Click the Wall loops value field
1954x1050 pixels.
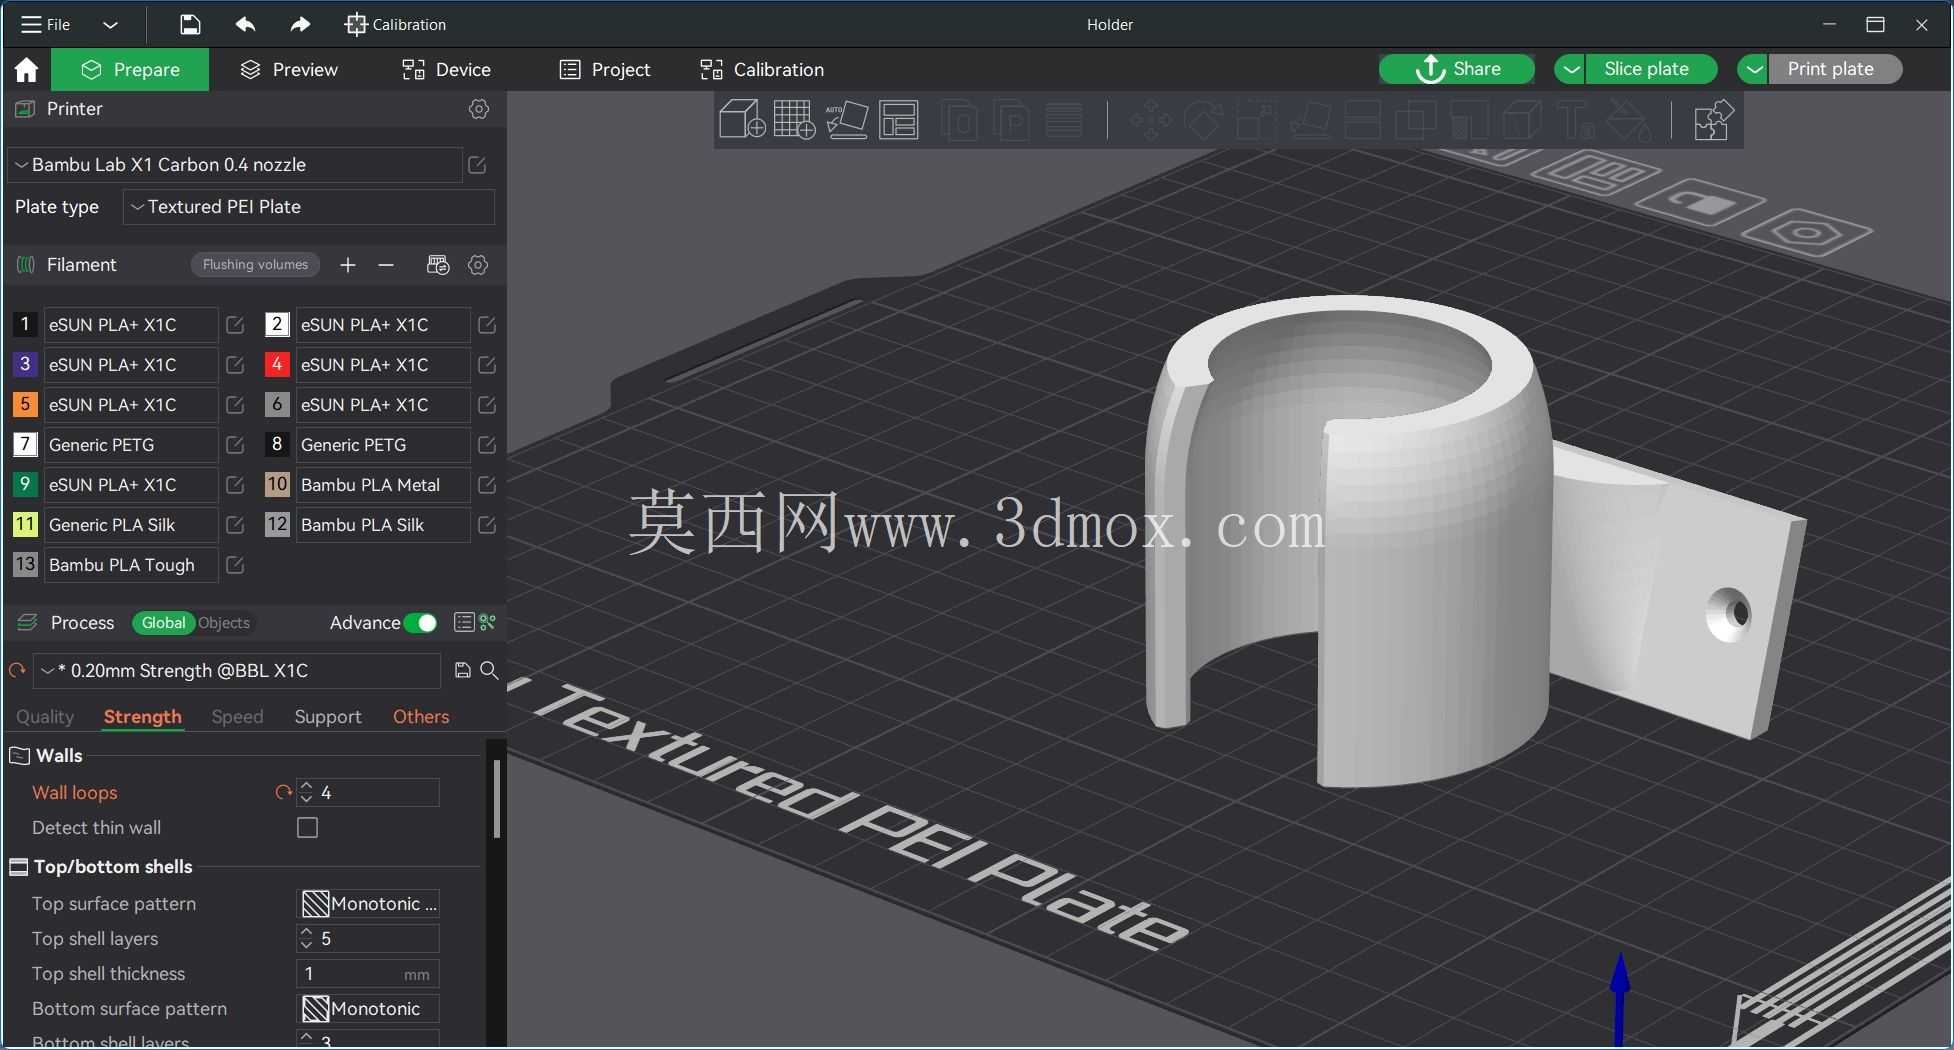pos(377,793)
